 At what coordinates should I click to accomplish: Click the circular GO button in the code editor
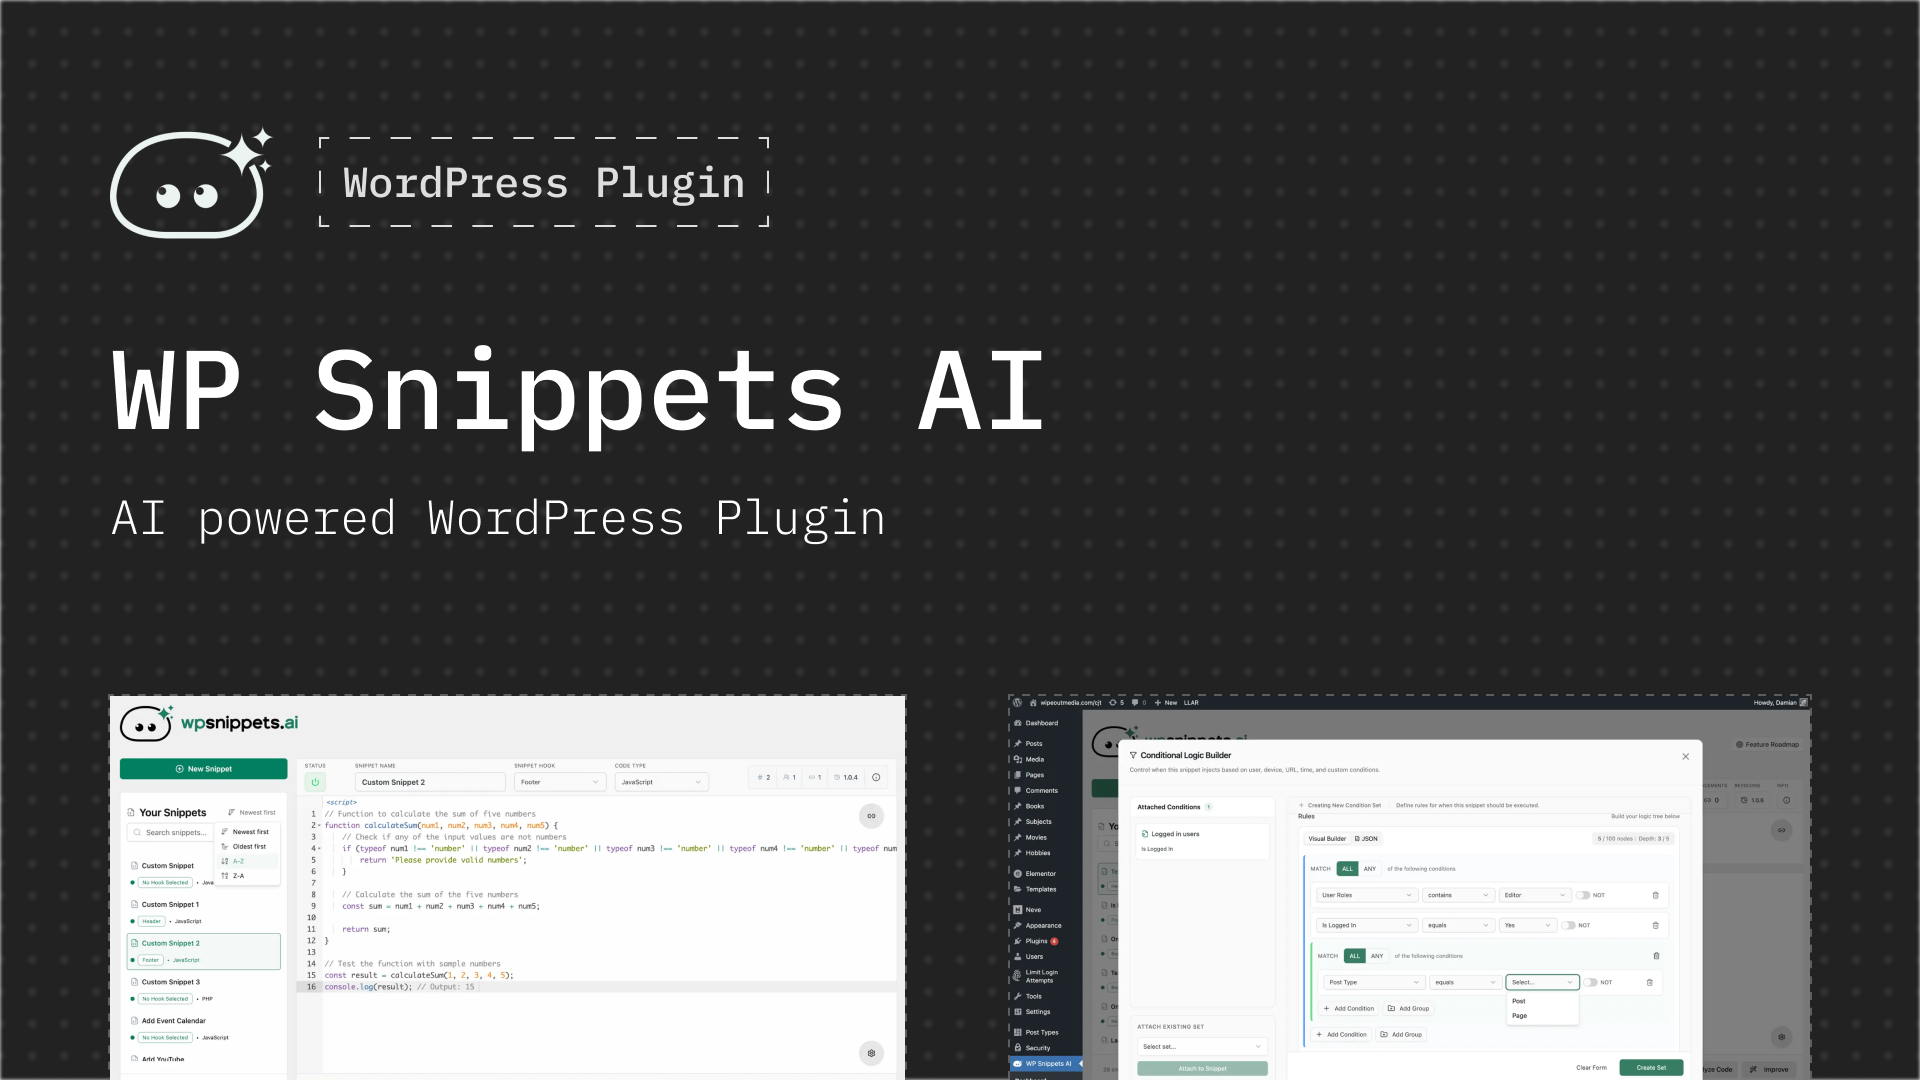tap(871, 816)
